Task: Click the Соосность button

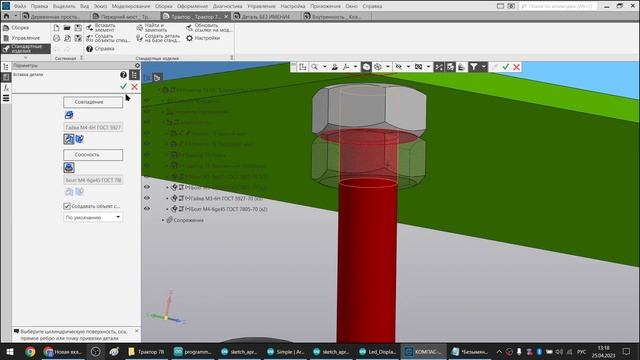Action: [93, 155]
